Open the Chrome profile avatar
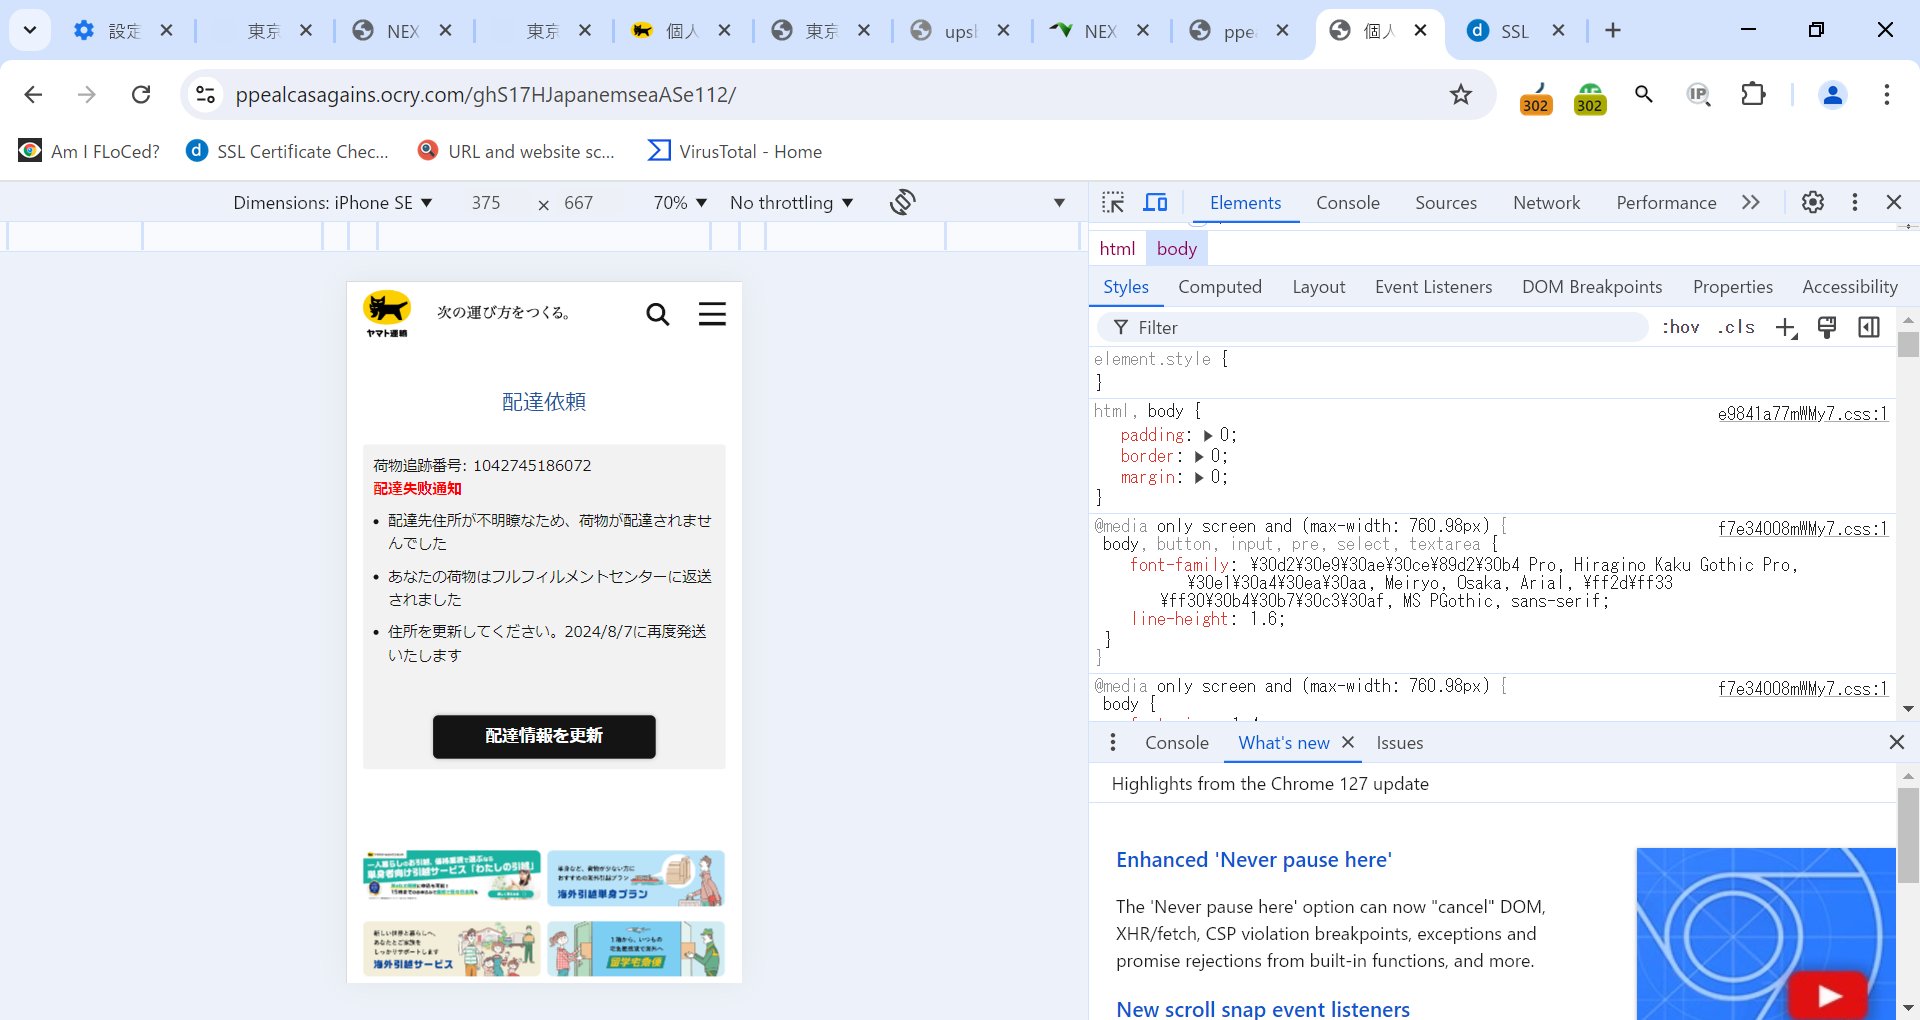The image size is (1920, 1020). tap(1832, 94)
